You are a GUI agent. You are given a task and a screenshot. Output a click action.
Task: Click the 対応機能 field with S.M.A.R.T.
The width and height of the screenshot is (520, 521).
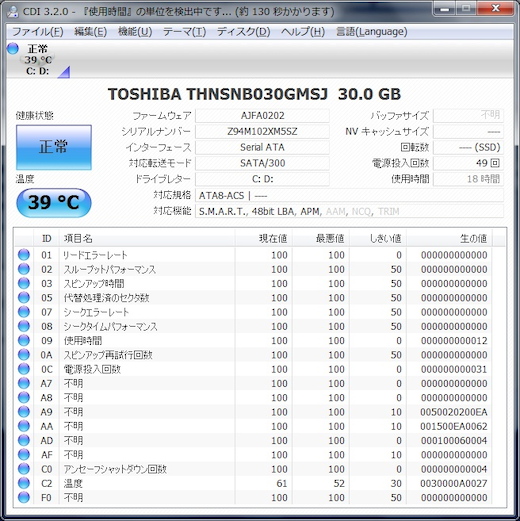pos(349,211)
